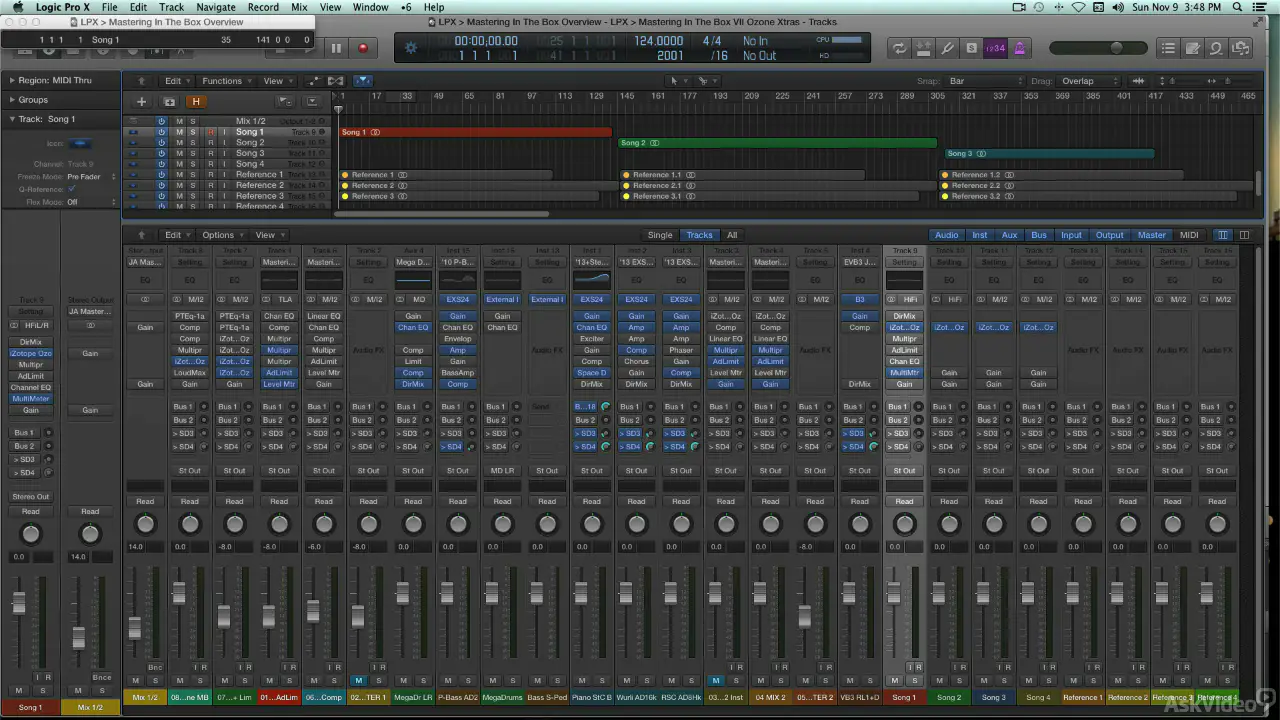Toggle MIDI channel strip filter button
This screenshot has height=720, width=1280.
coord(1189,235)
